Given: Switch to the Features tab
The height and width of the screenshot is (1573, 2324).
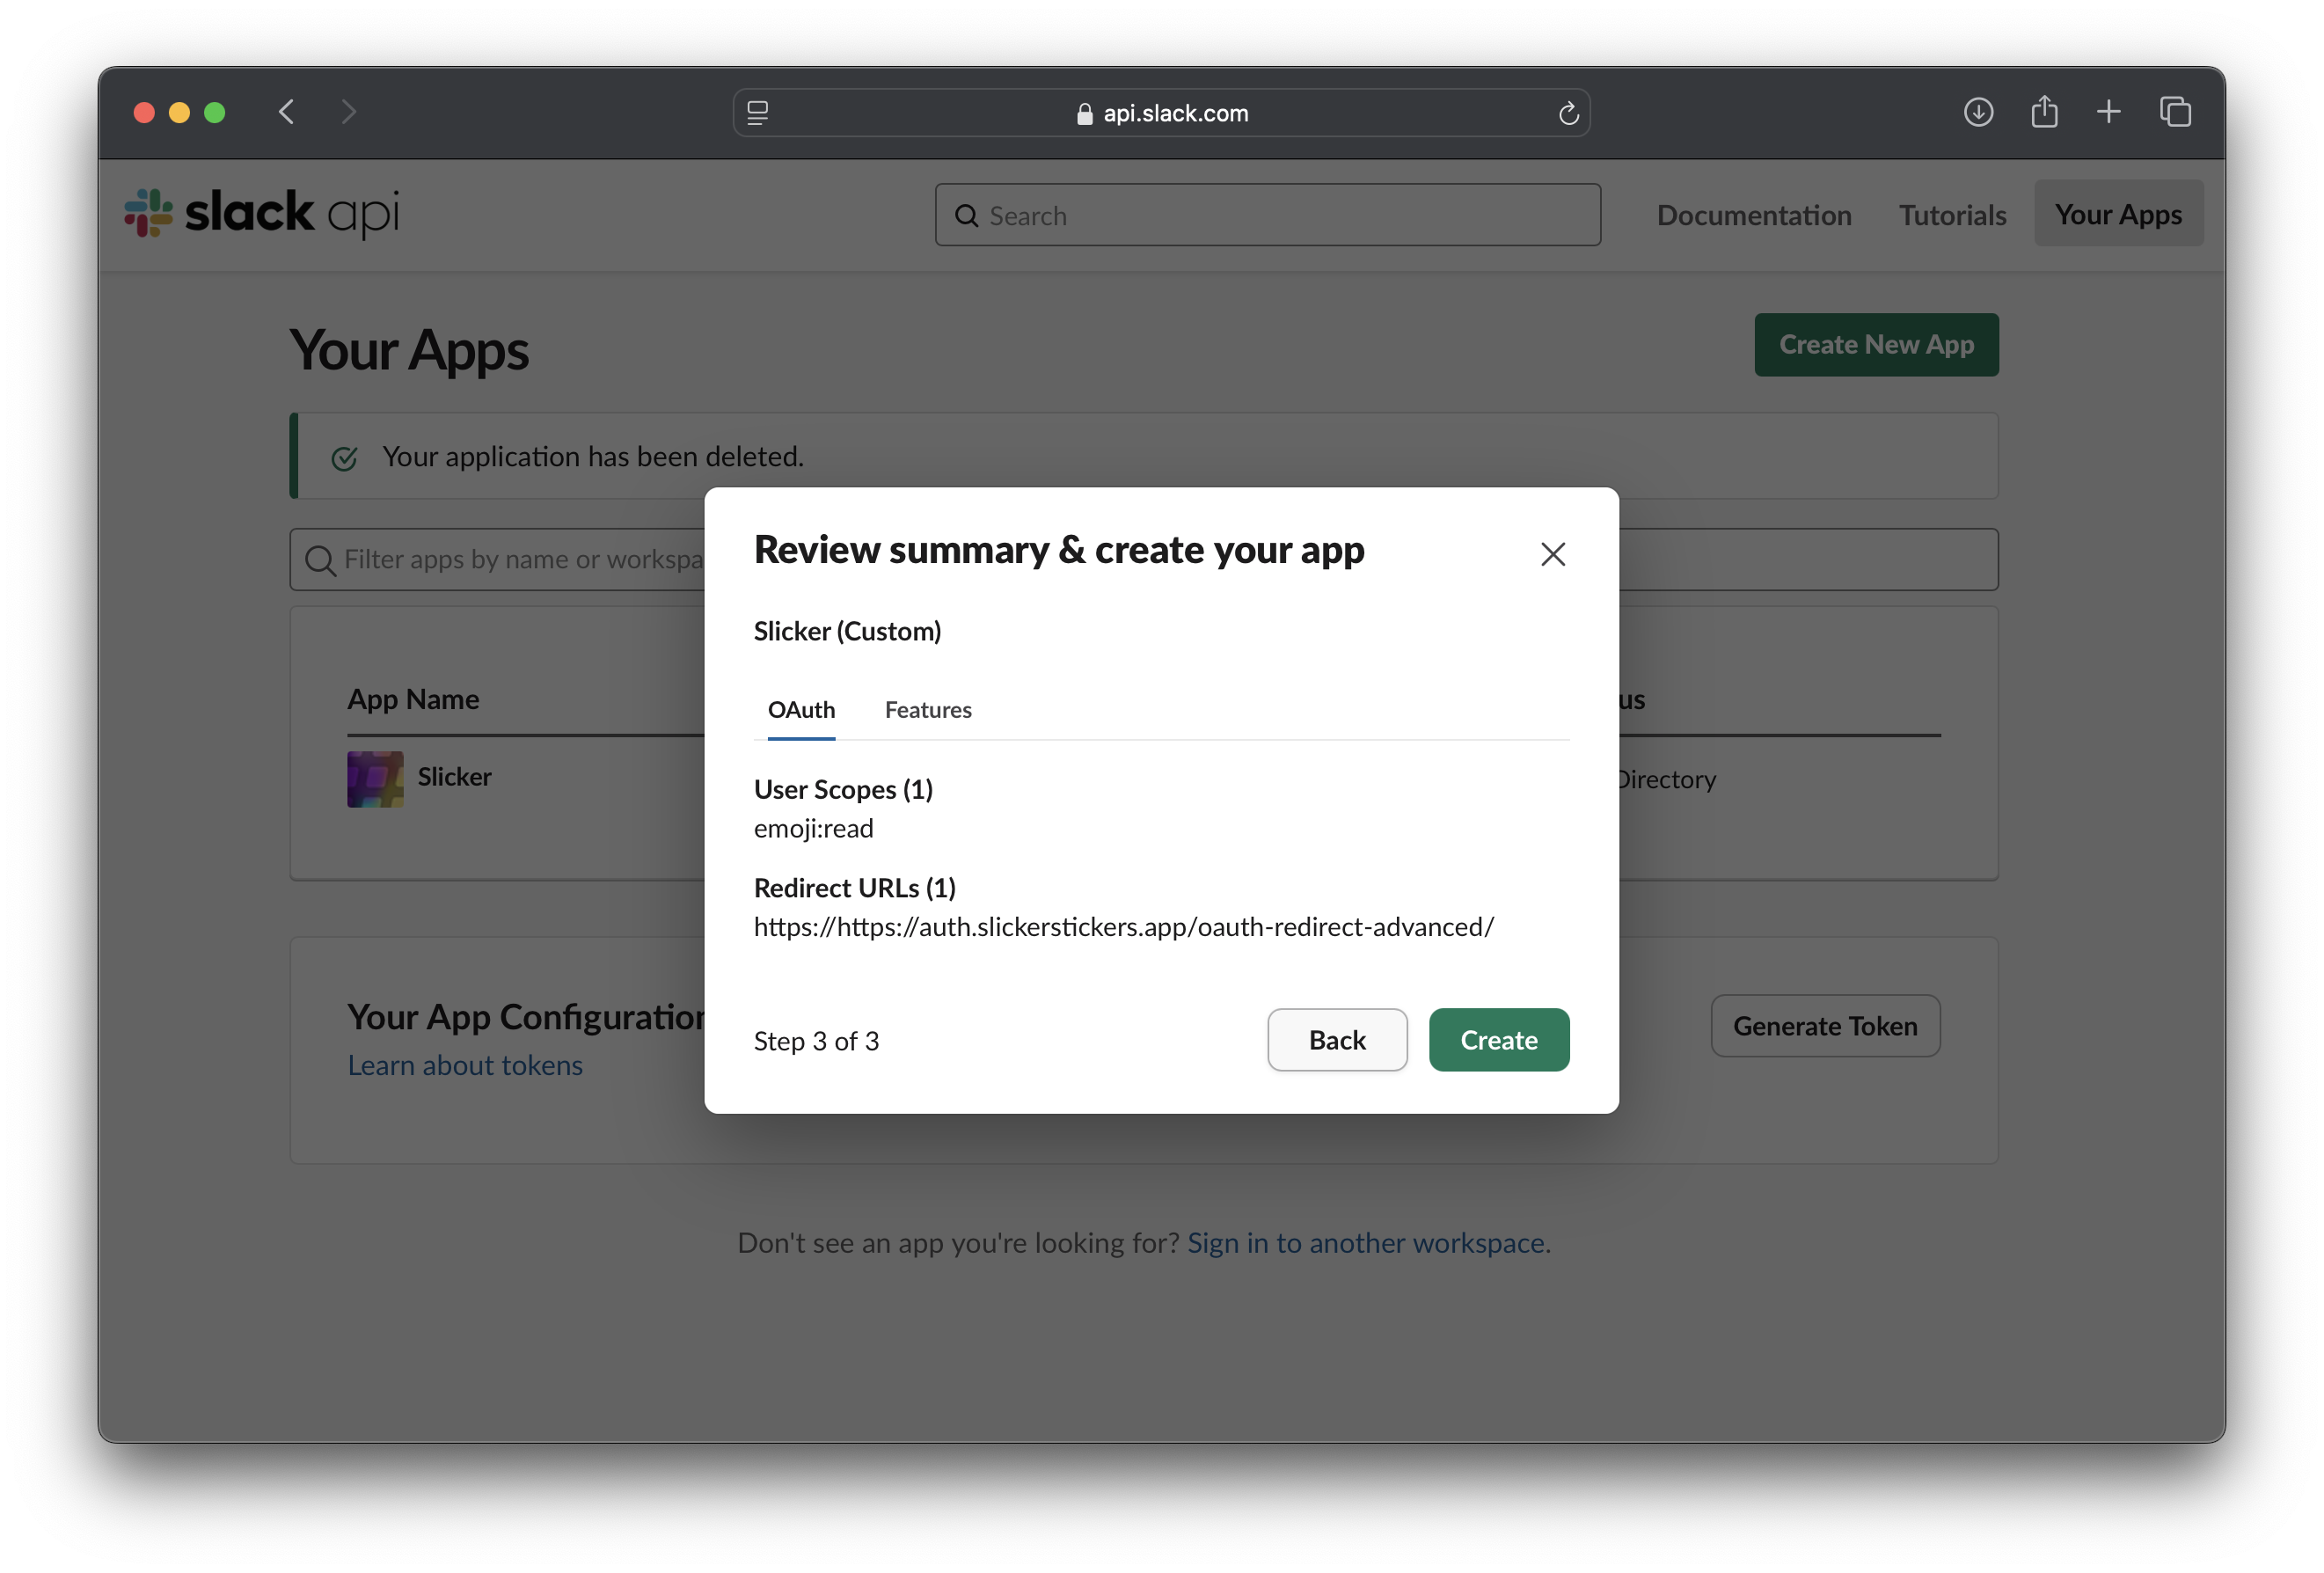Looking at the screenshot, I should click(x=927, y=710).
